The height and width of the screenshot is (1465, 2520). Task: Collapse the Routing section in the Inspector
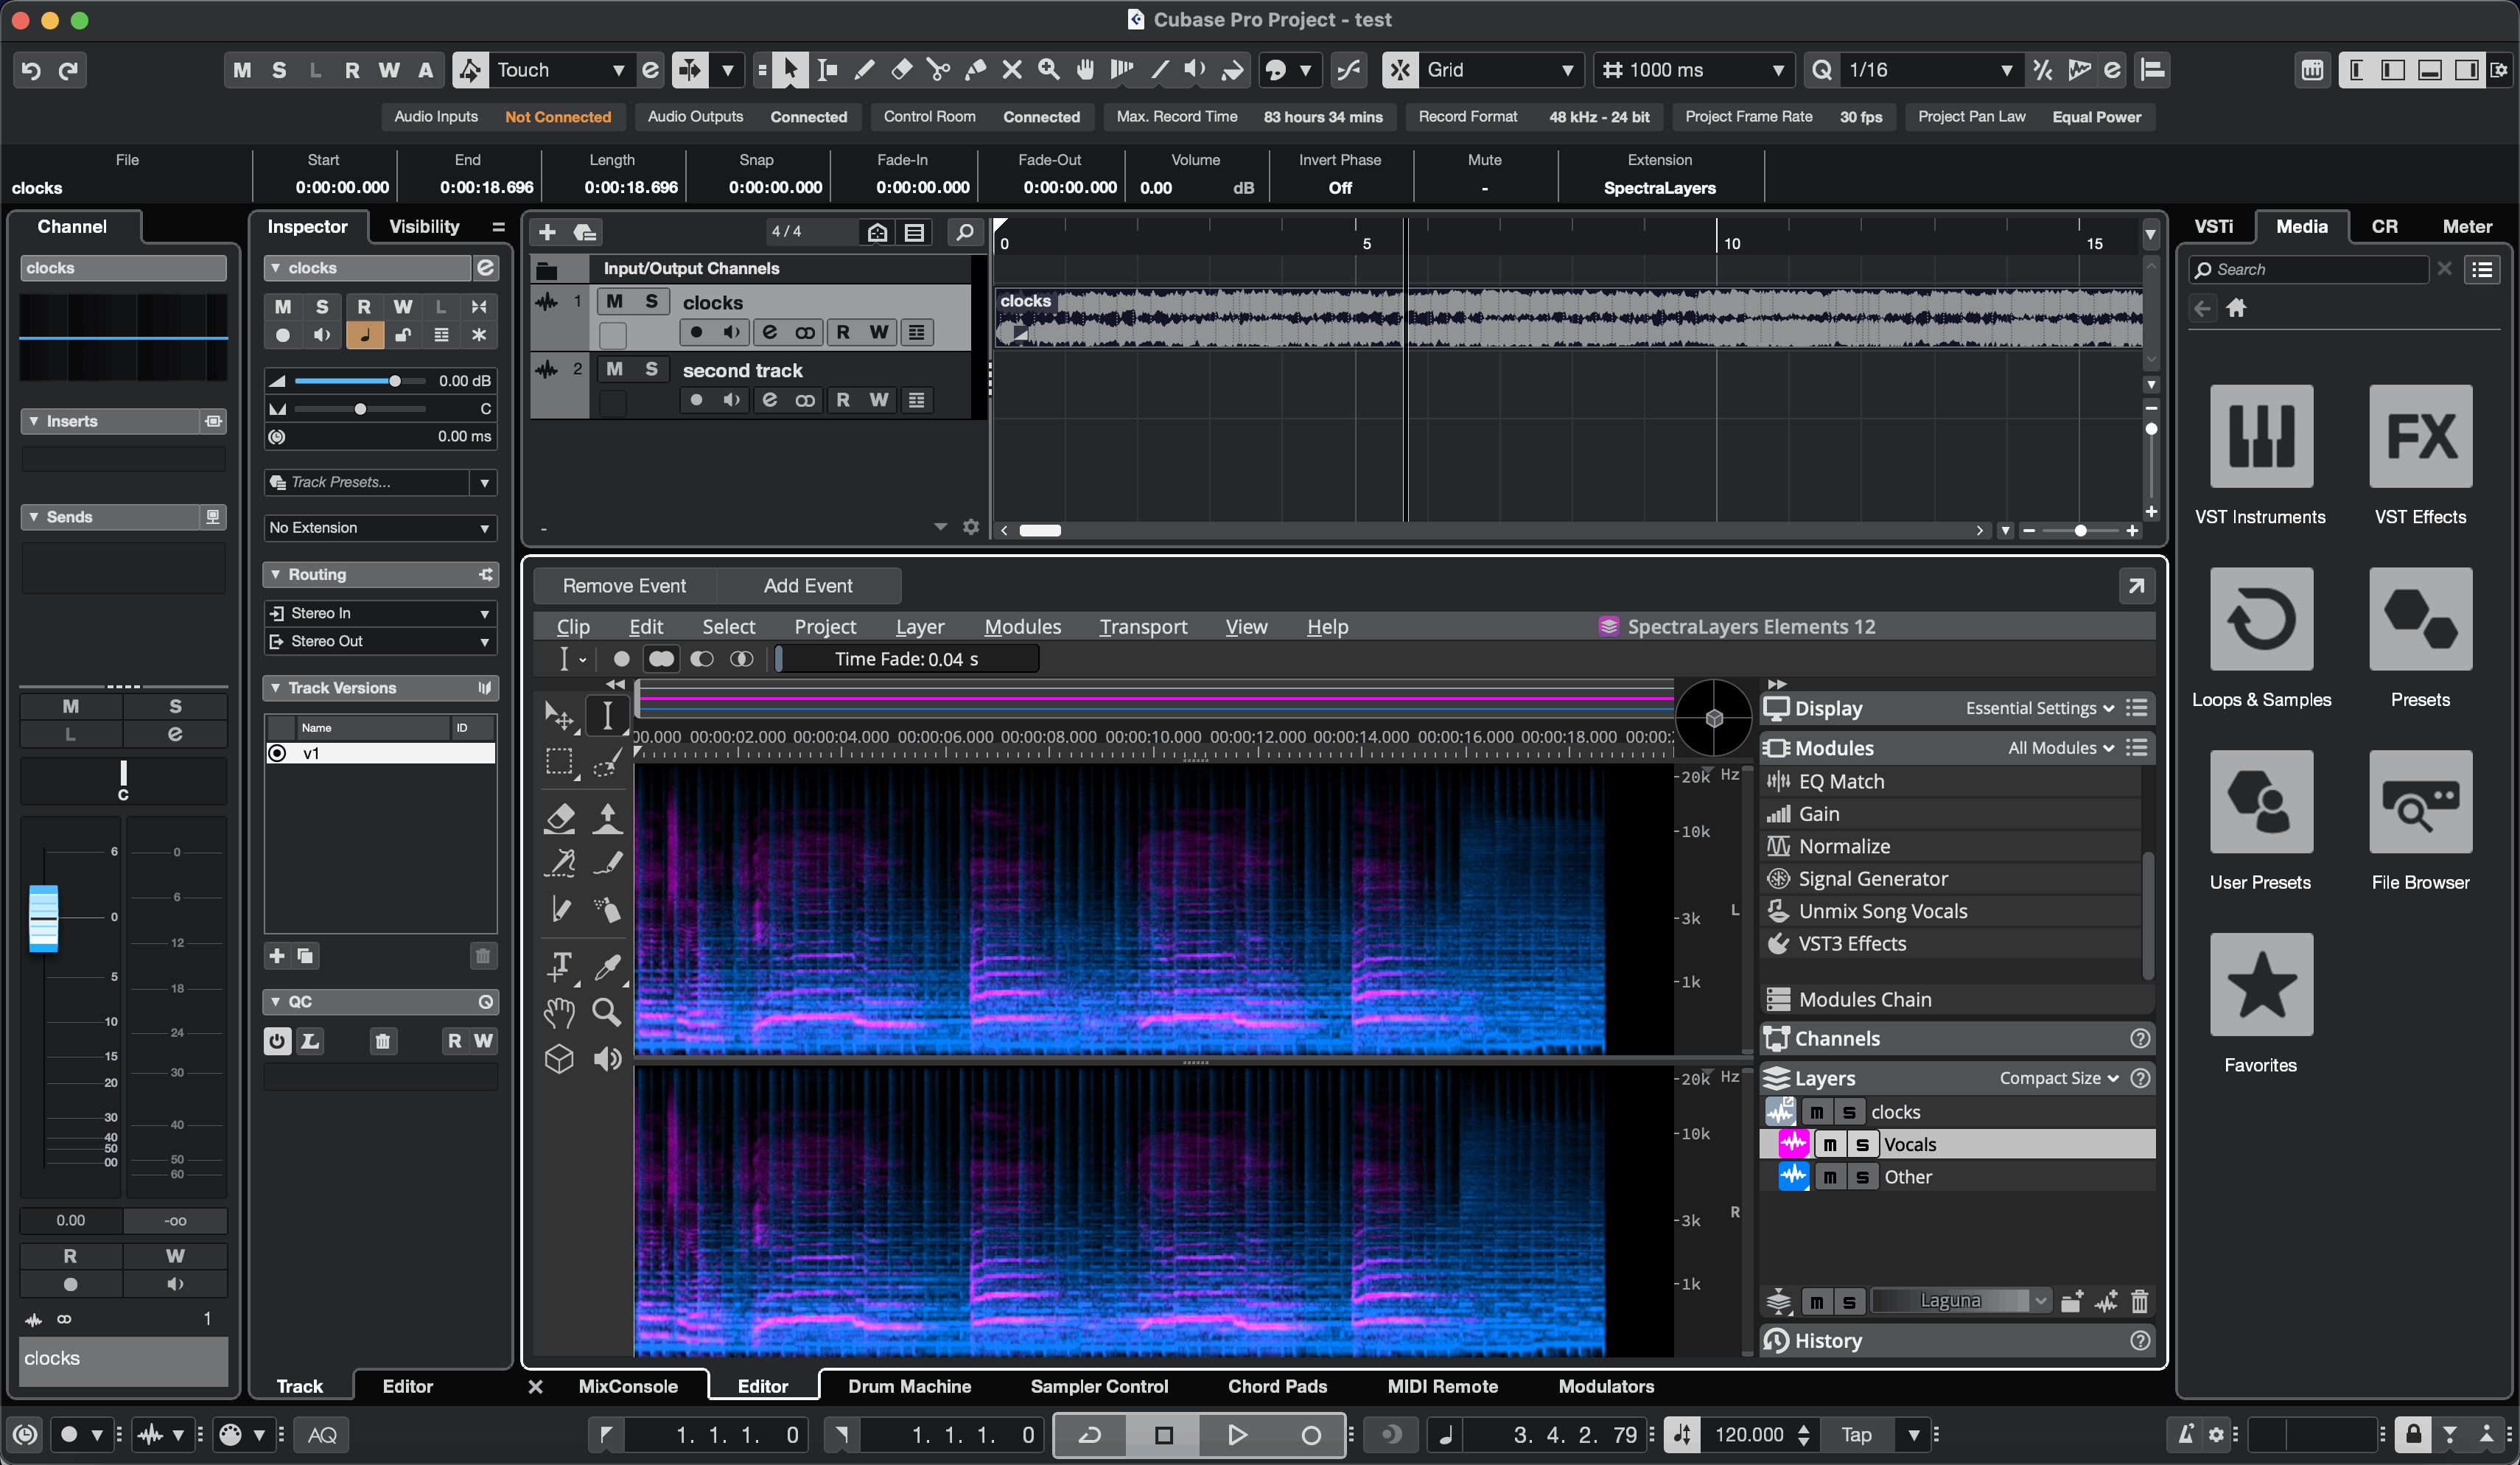277,574
